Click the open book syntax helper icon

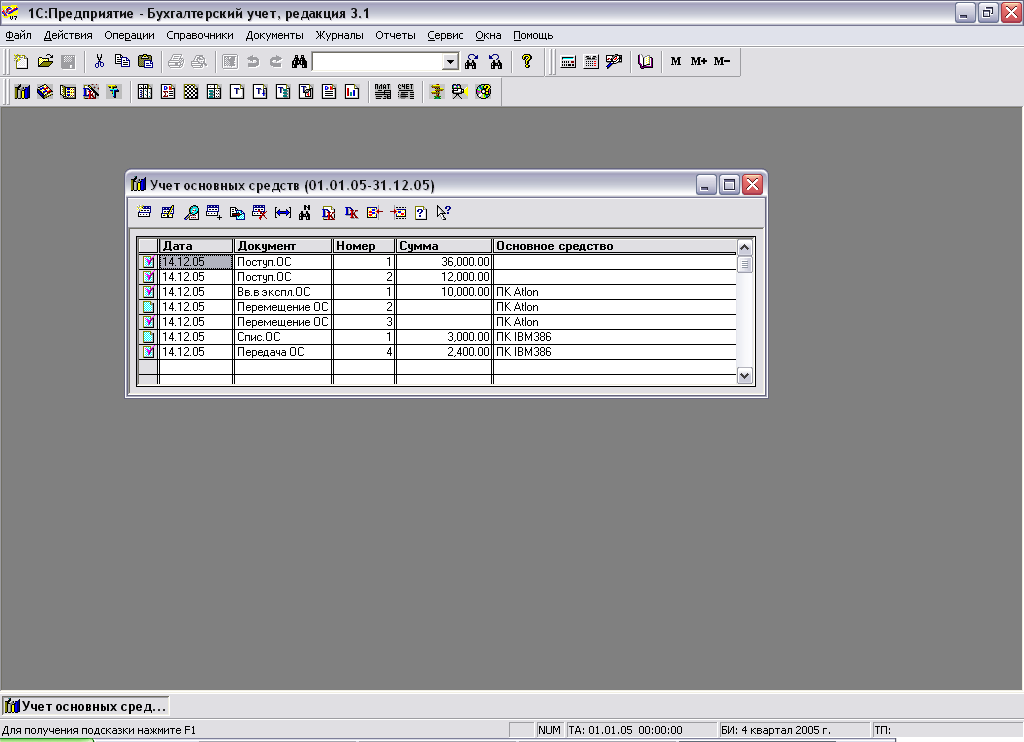click(x=645, y=61)
